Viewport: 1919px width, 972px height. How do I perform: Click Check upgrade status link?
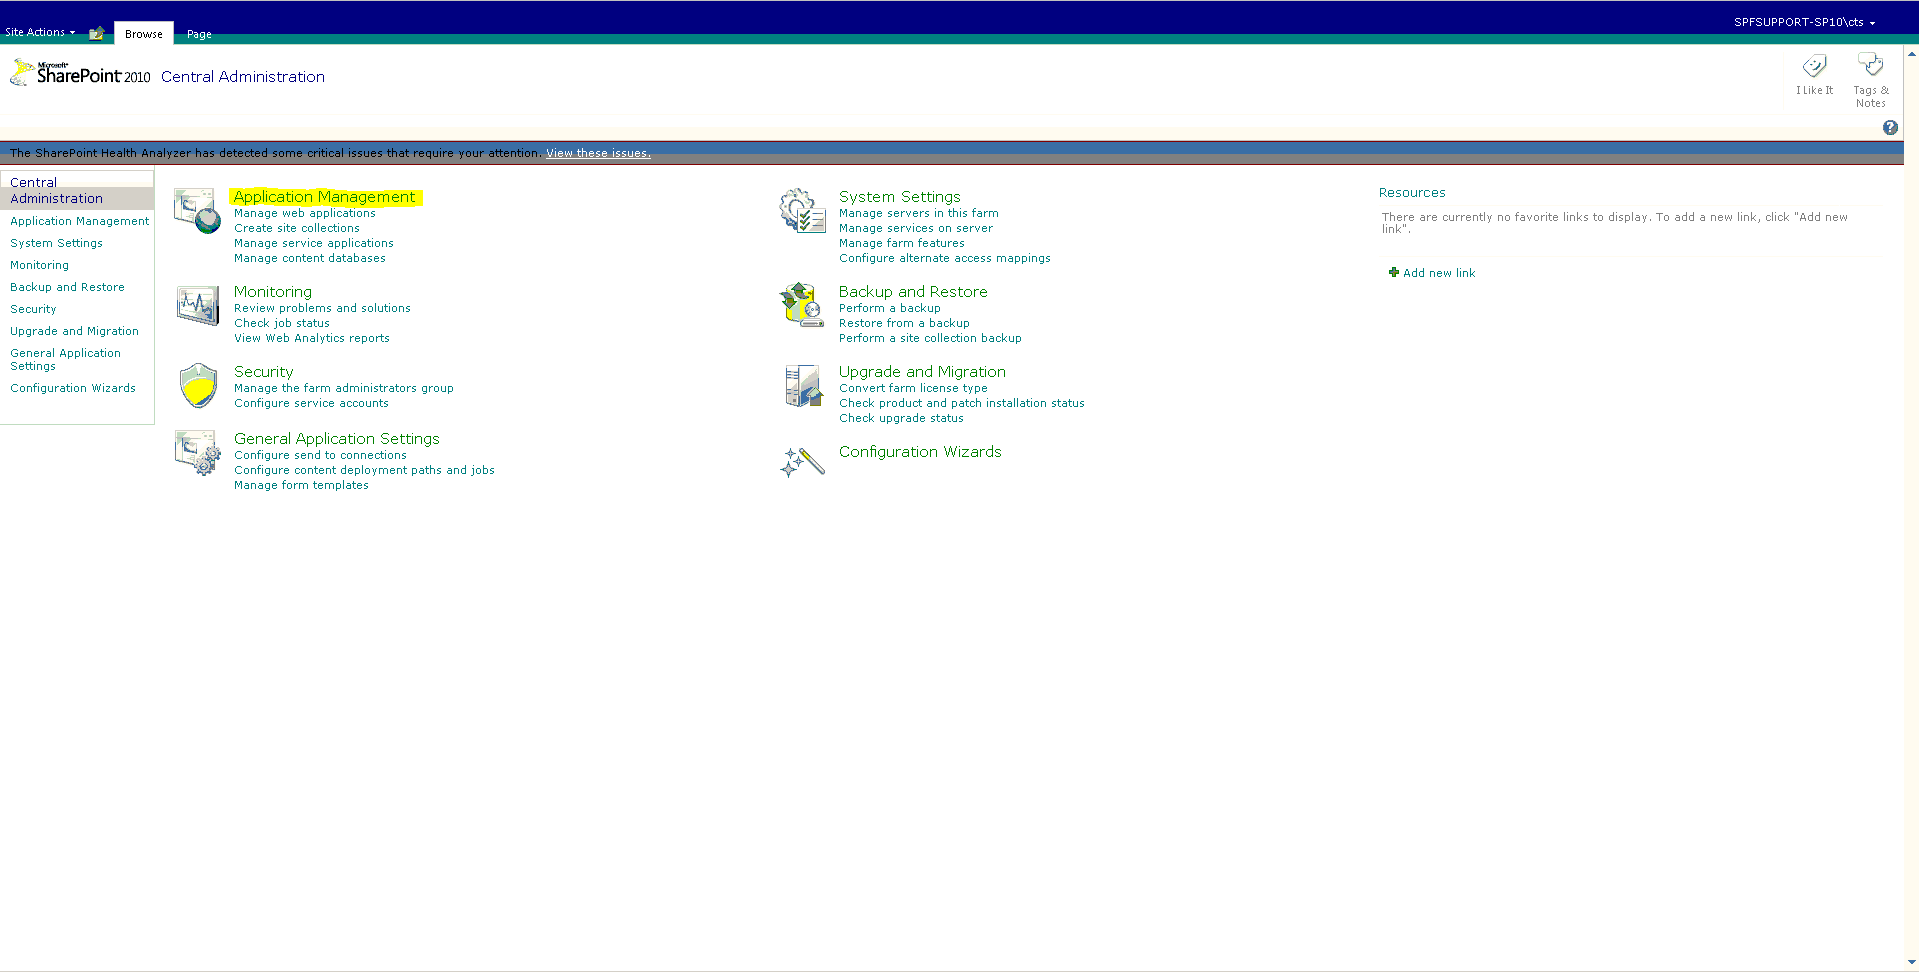point(901,418)
